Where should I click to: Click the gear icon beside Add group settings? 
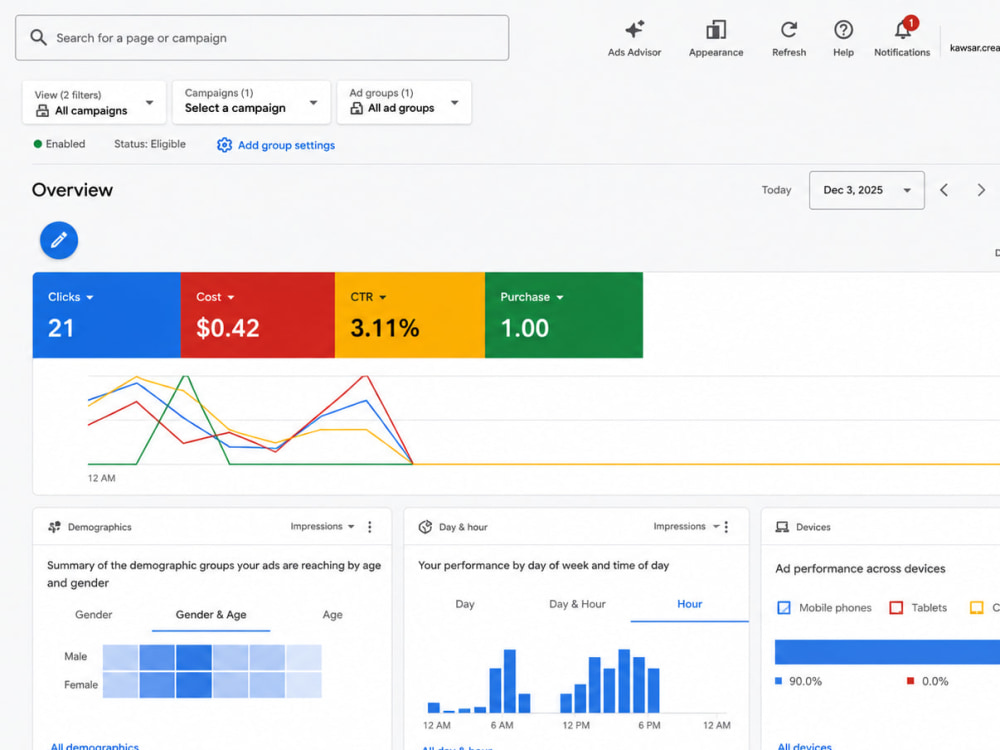coord(224,145)
